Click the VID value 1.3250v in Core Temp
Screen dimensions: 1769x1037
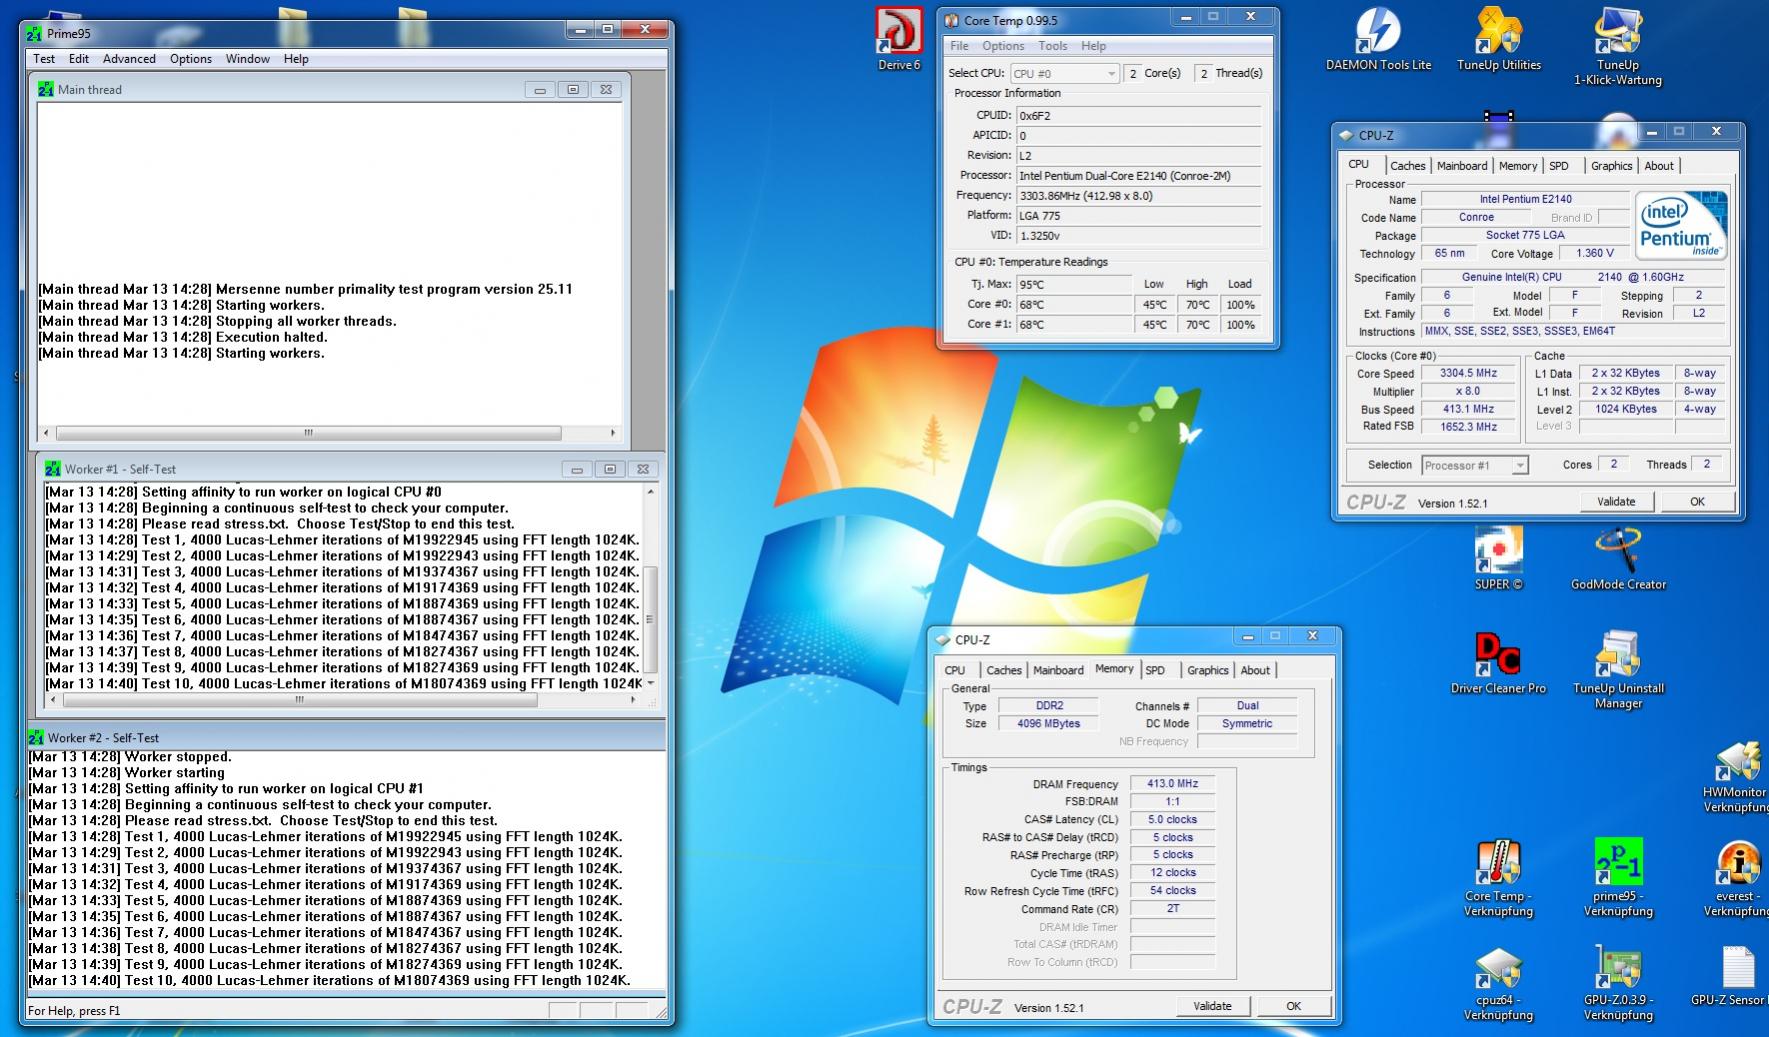click(x=1140, y=235)
